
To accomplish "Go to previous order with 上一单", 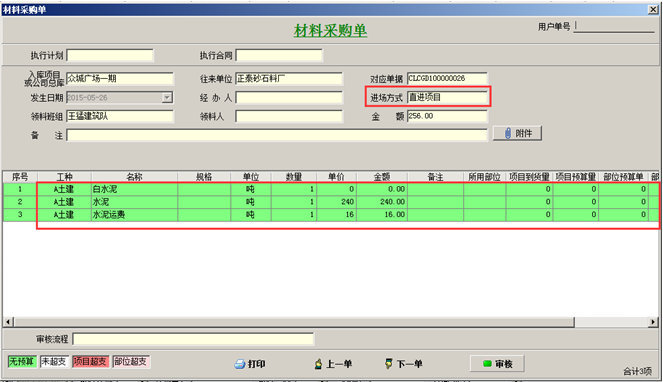I will 333,364.
